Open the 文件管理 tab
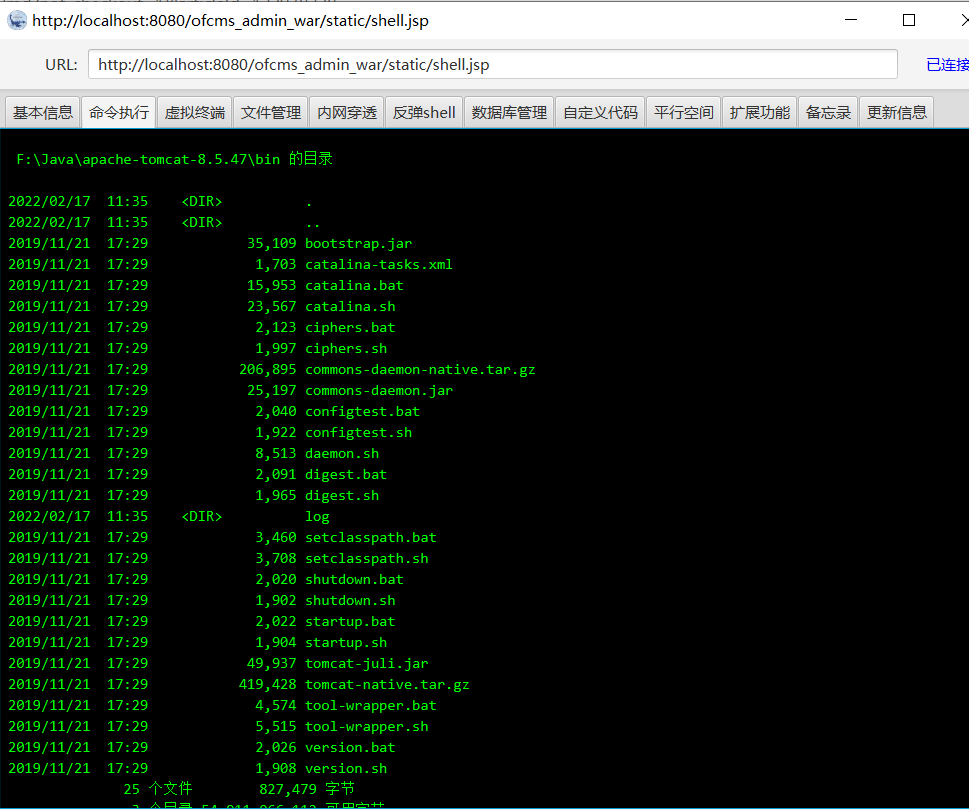This screenshot has height=810, width=969. [x=271, y=112]
